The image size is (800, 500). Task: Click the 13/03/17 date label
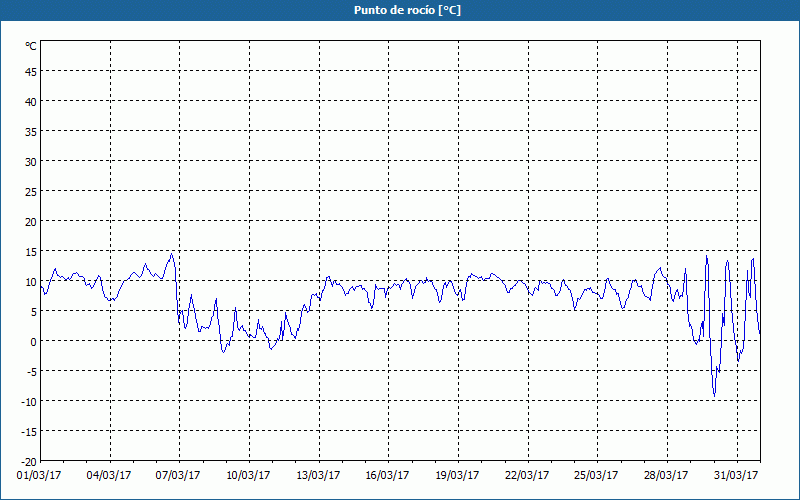coord(318,476)
